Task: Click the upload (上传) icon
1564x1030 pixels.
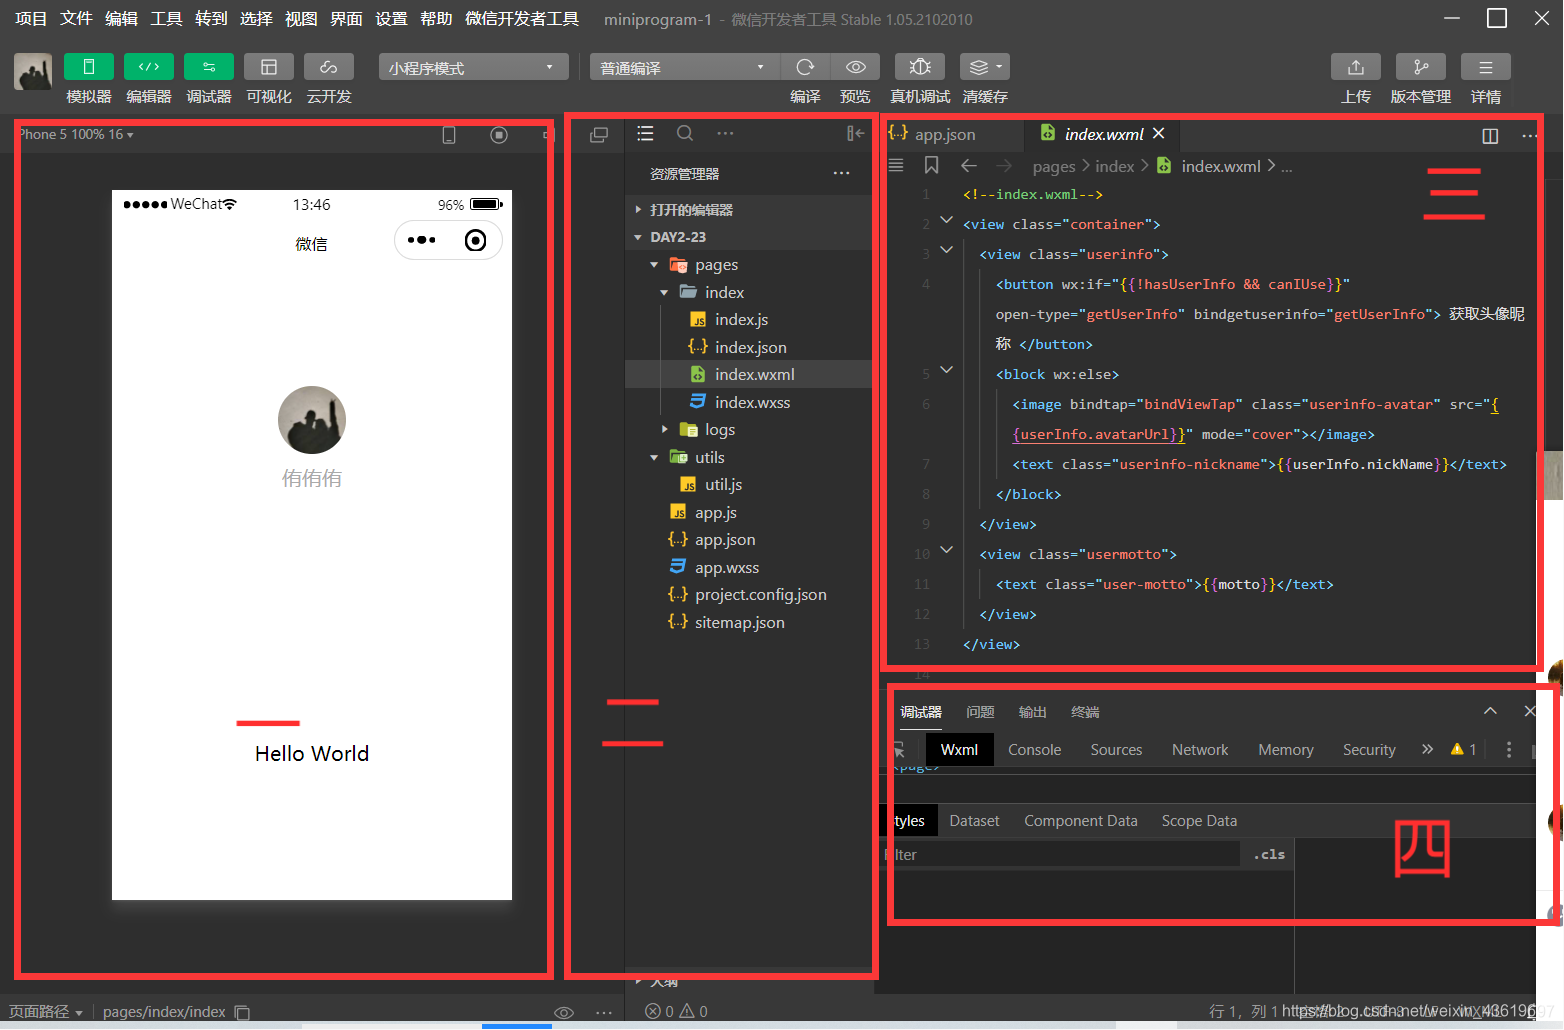Action: pos(1356,67)
